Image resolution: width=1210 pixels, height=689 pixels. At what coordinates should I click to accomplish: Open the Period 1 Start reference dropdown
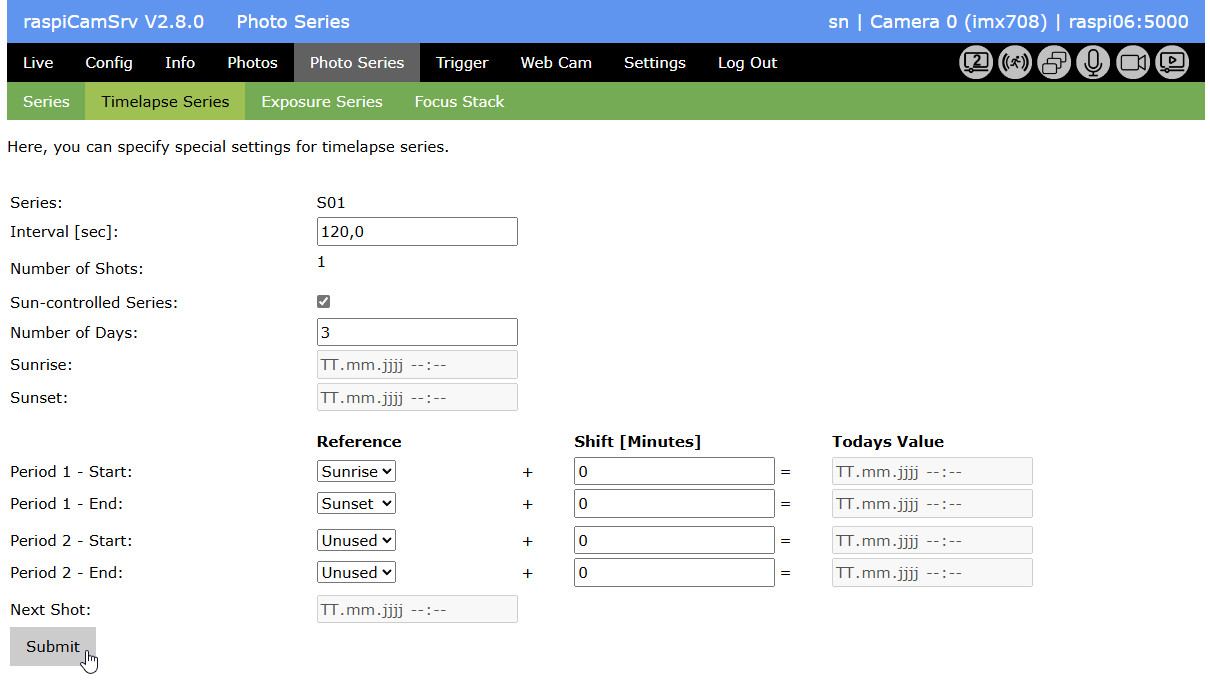pyautogui.click(x=356, y=471)
